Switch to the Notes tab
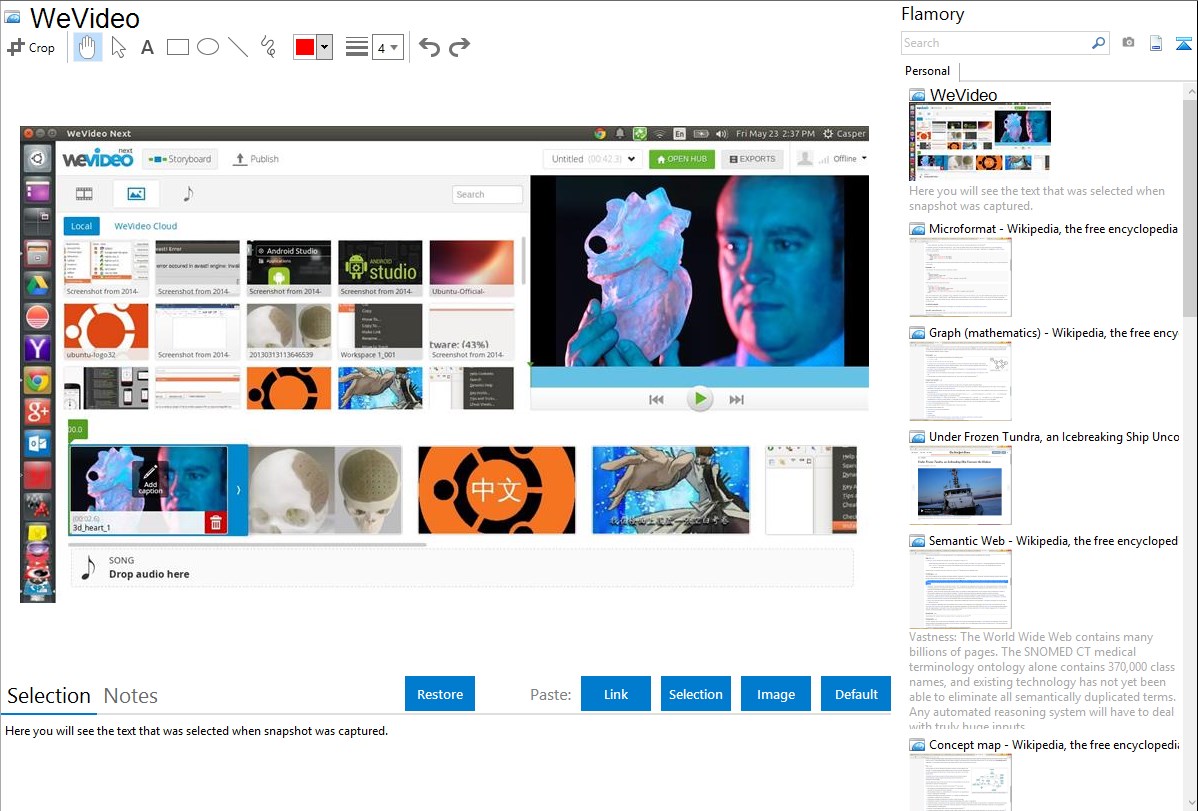 [131, 696]
